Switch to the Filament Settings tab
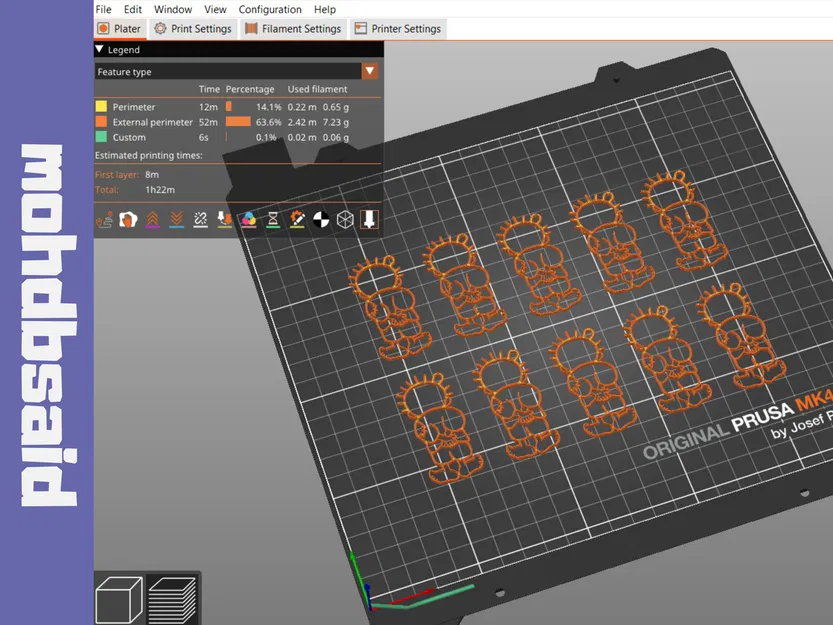The width and height of the screenshot is (833, 625). click(x=293, y=29)
